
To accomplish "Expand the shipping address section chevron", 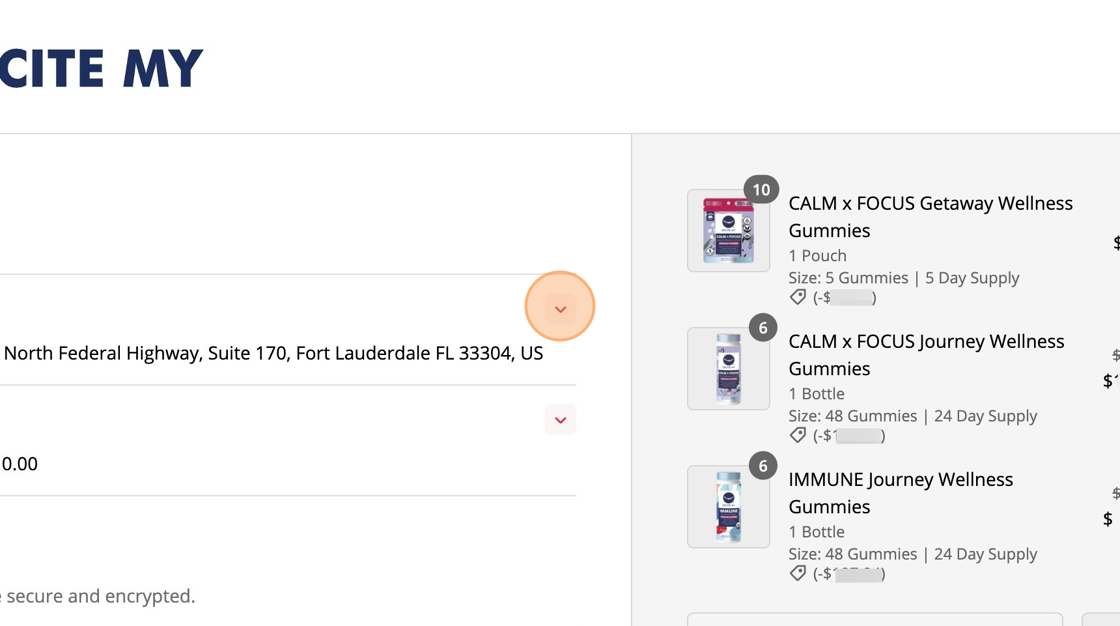I will tap(560, 309).
